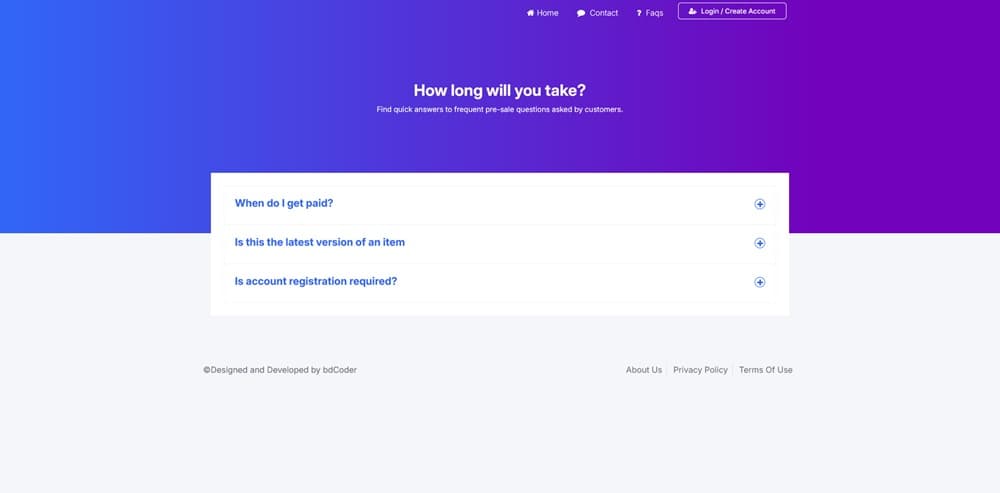The image size is (1000, 493).
Task: Click the house icon beside Home
Action: point(531,13)
